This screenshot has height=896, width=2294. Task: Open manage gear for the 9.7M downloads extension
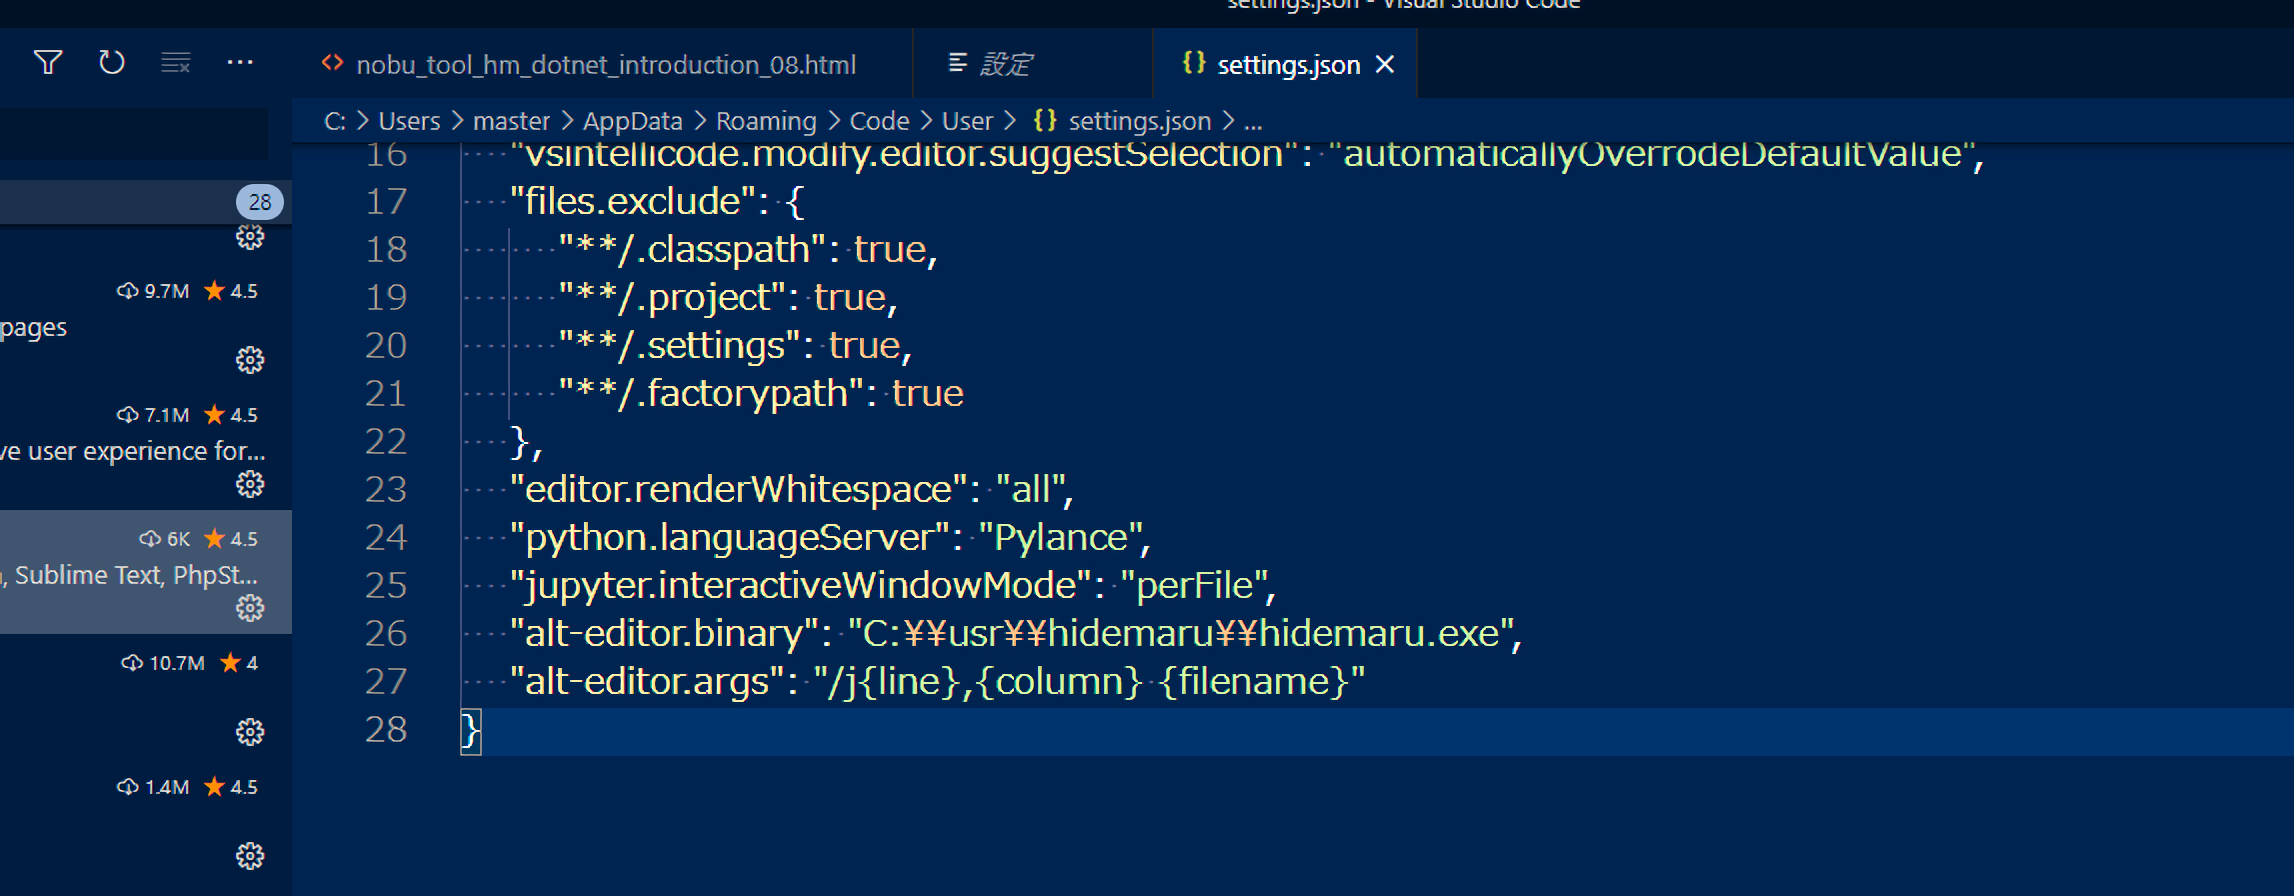click(x=250, y=360)
